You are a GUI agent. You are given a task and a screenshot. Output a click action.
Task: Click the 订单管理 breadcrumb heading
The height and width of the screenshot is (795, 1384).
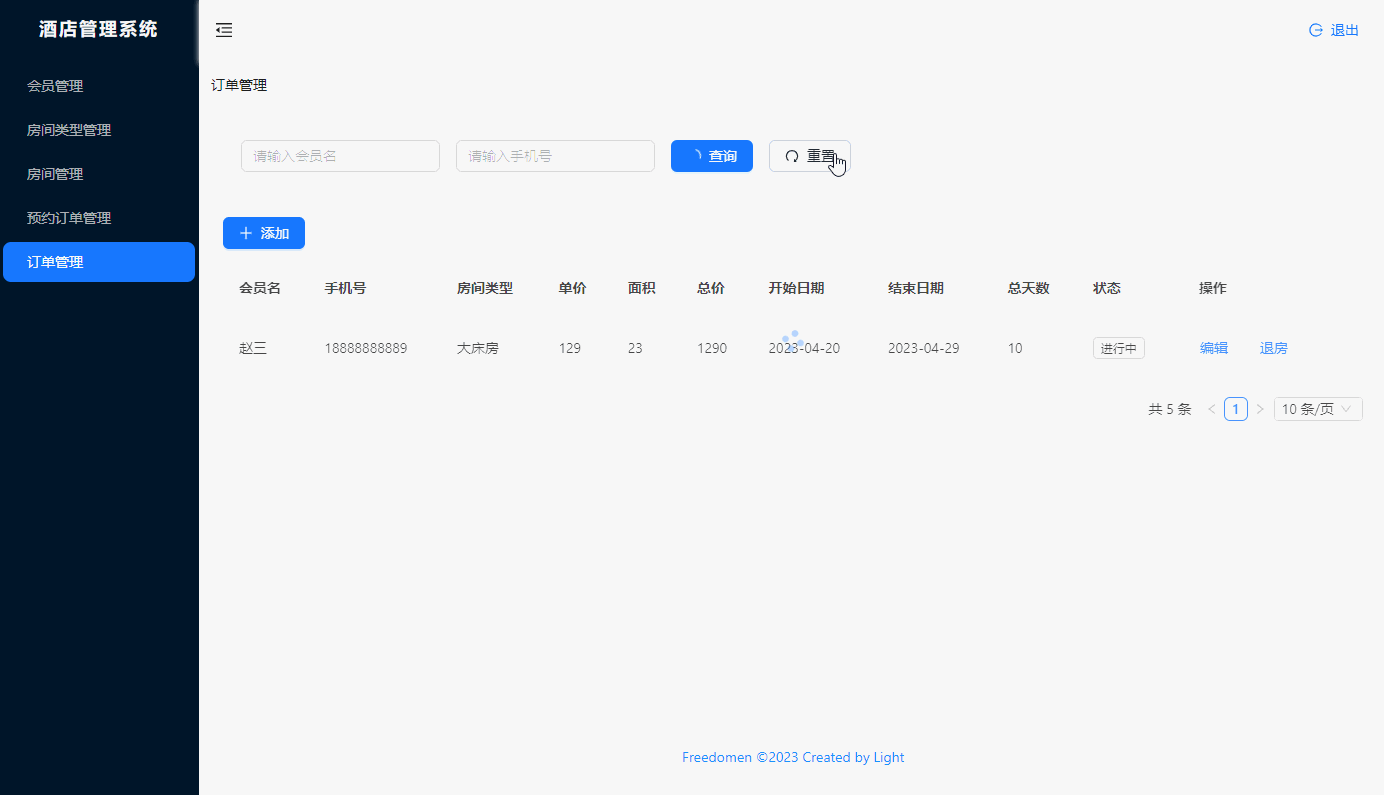coord(239,85)
